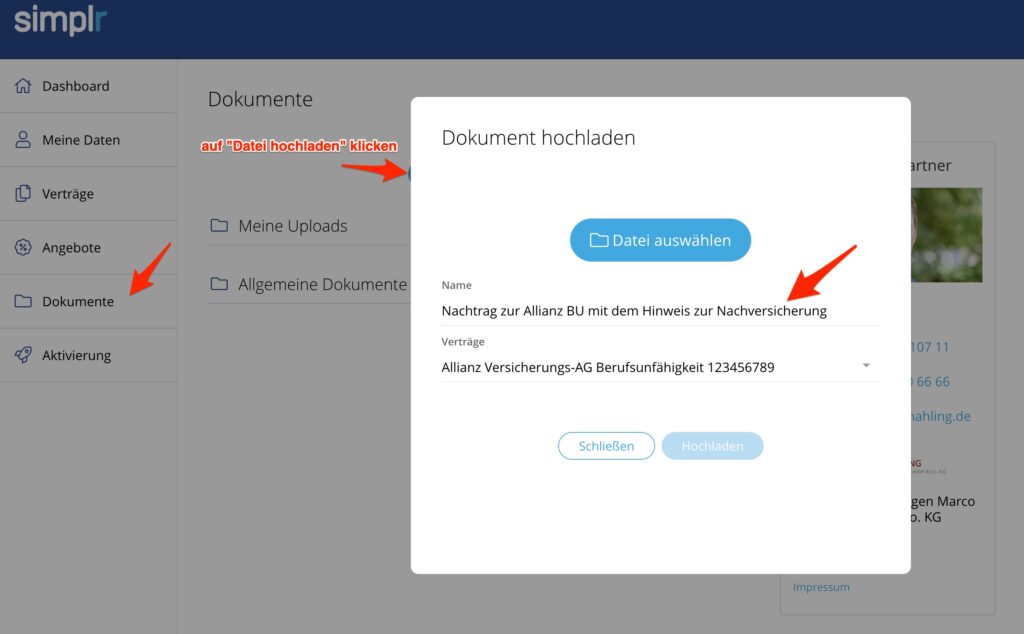
Task: Click the Dashboard house icon
Action: click(x=23, y=86)
